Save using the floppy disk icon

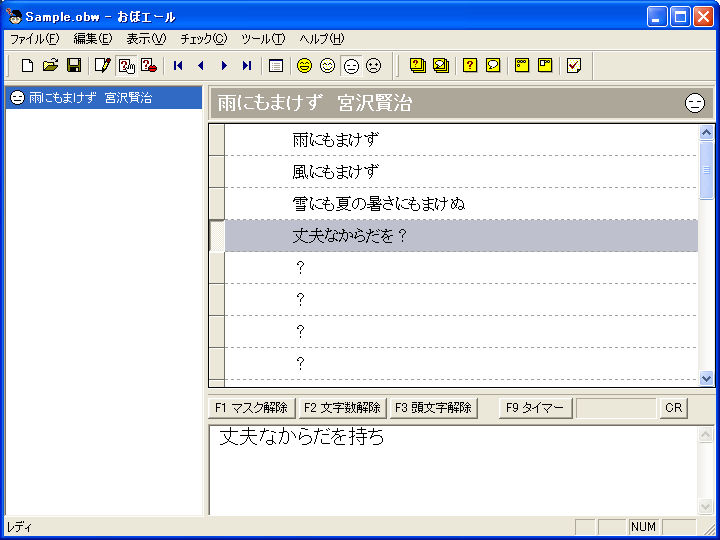[74, 66]
